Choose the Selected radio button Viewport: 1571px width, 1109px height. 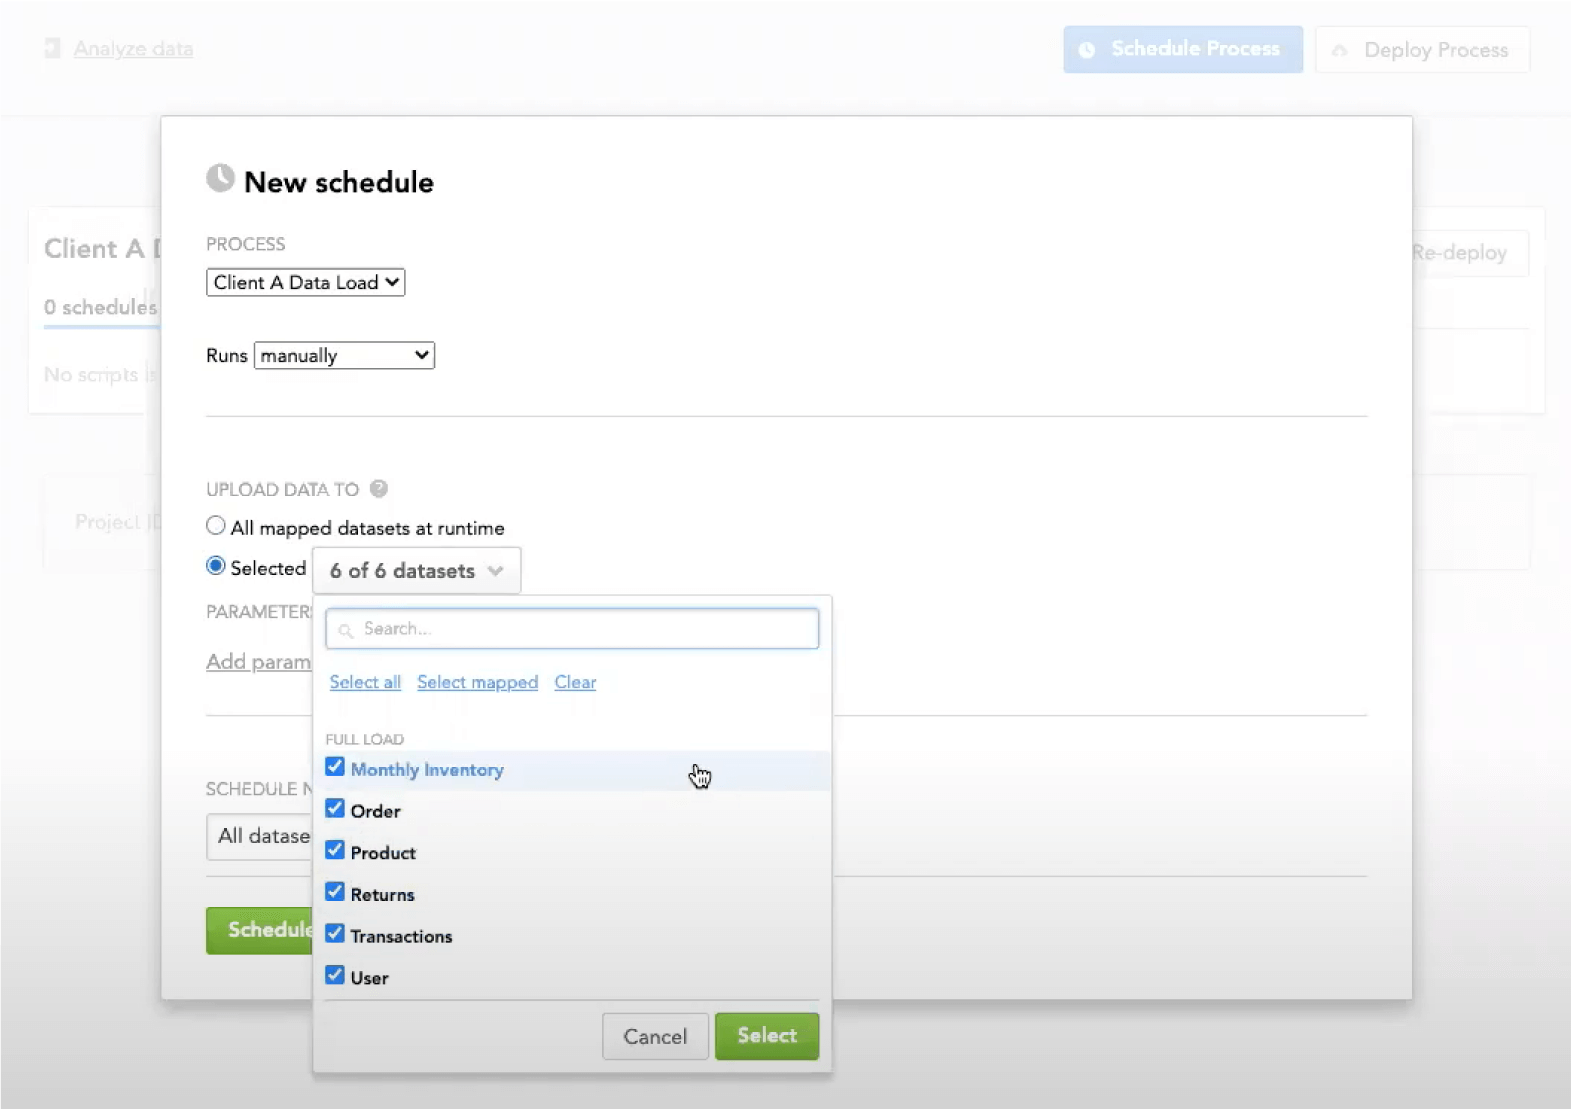[215, 566]
